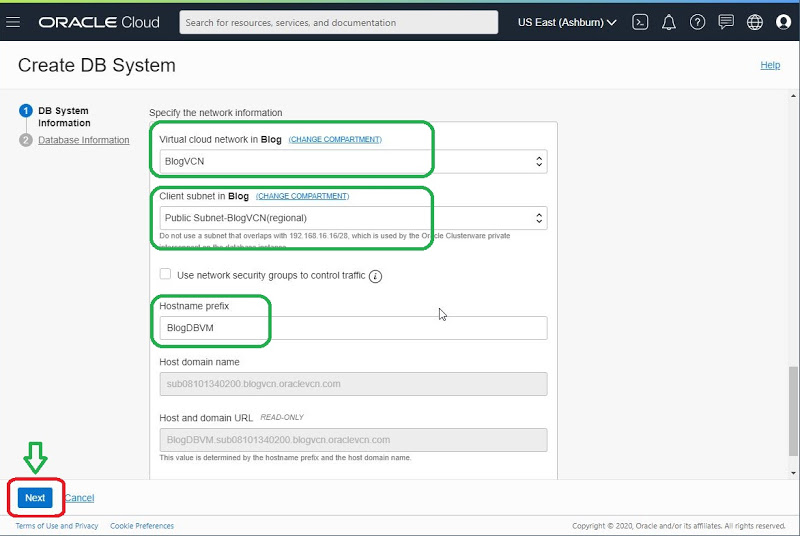Enable network security groups checkbox
The width and height of the screenshot is (800, 536).
pyautogui.click(x=165, y=274)
